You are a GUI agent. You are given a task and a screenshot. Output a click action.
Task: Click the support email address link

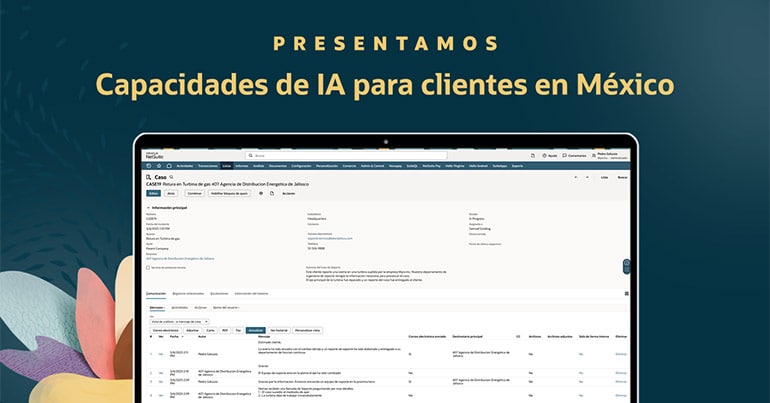[330, 238]
